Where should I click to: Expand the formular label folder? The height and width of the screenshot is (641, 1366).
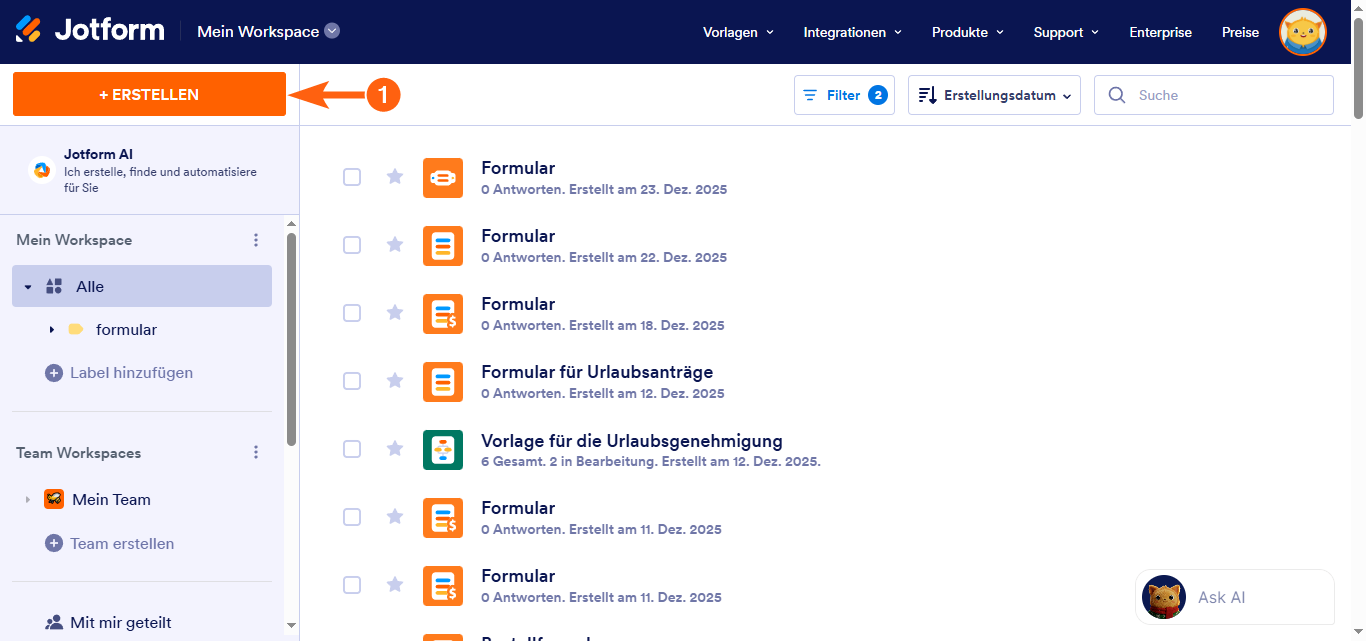click(52, 329)
